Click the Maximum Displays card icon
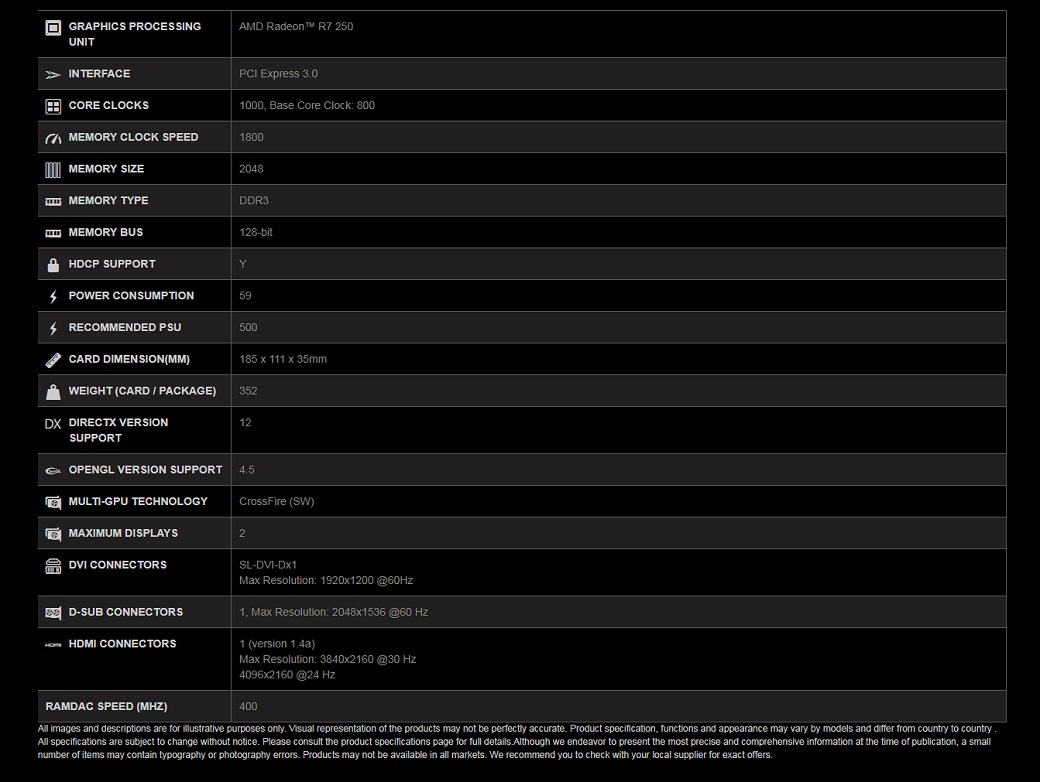 coord(53,534)
